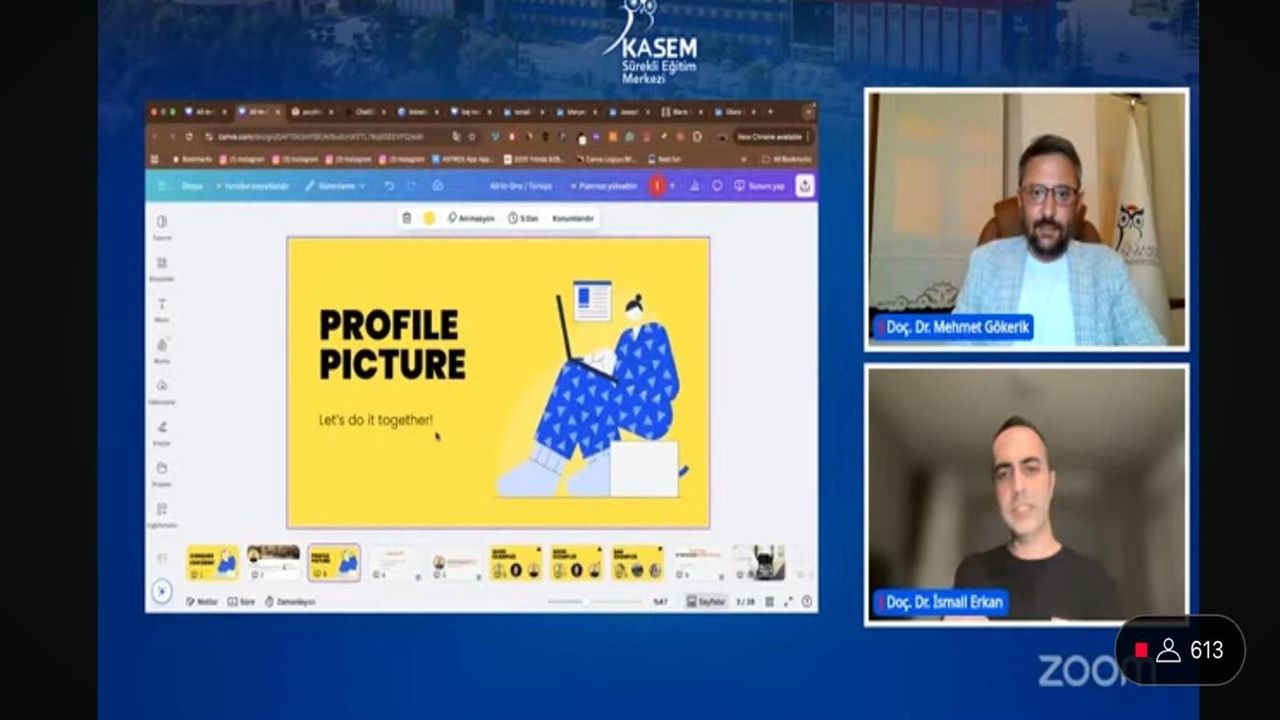Open the Yüklemeler uploads panel
This screenshot has width=1280, height=720.
click(x=162, y=390)
